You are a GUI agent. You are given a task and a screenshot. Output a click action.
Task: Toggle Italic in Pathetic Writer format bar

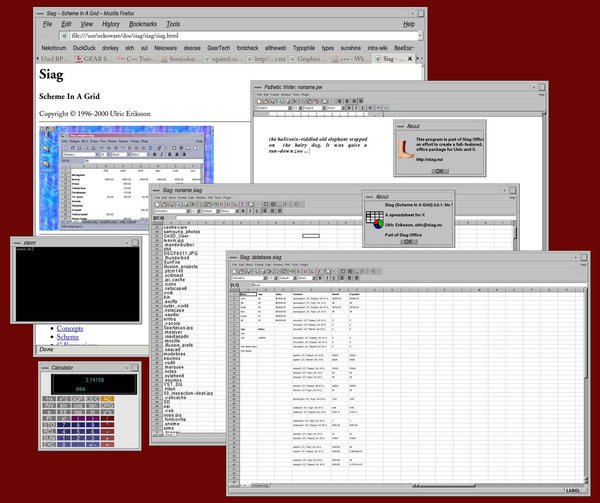tap(356, 108)
